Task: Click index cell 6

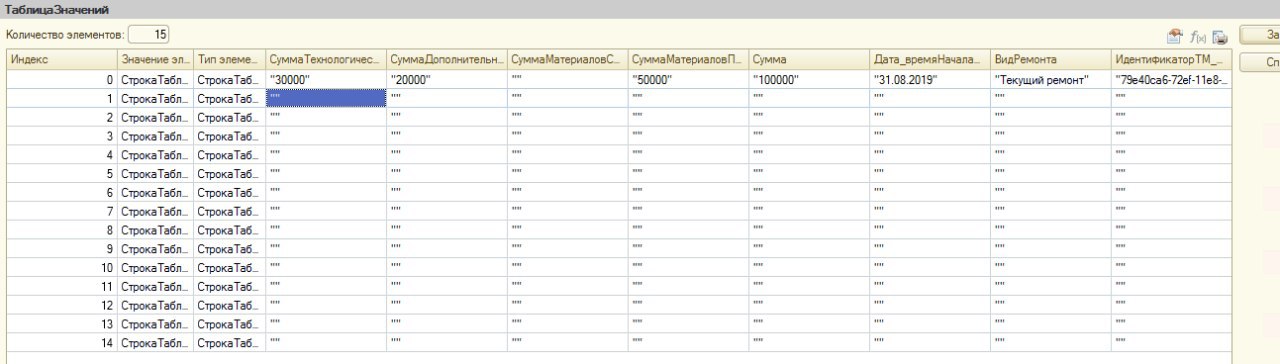Action: tap(62, 192)
